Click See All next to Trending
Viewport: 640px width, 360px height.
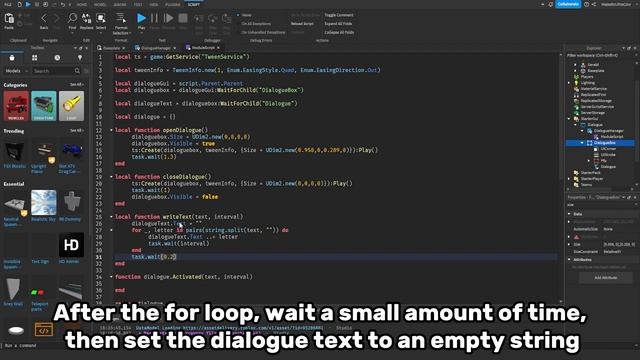click(76, 131)
